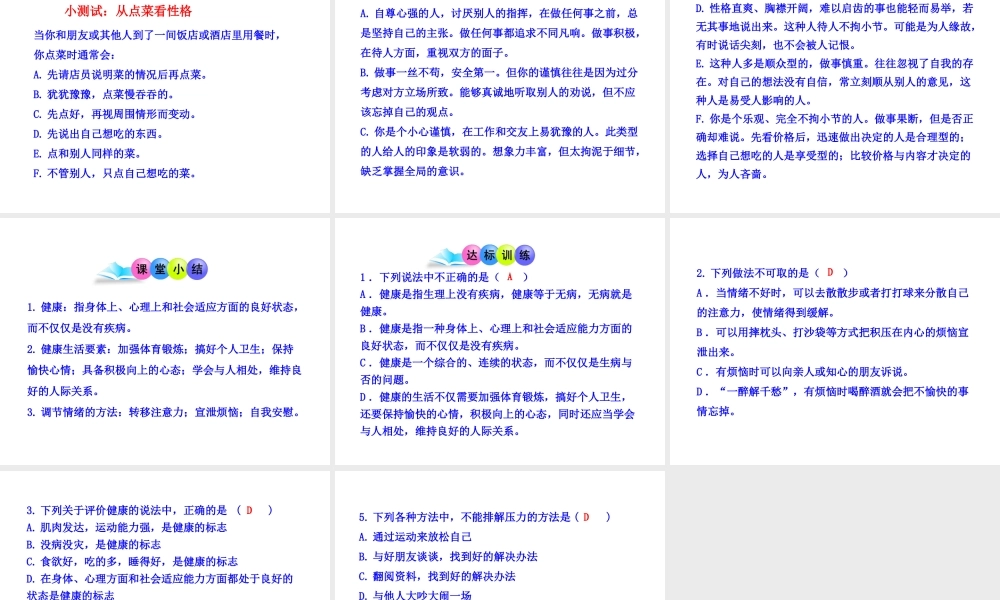Click option B. 没病没灾，是健康的标志
This screenshot has height=600, width=1000.
tap(94, 545)
